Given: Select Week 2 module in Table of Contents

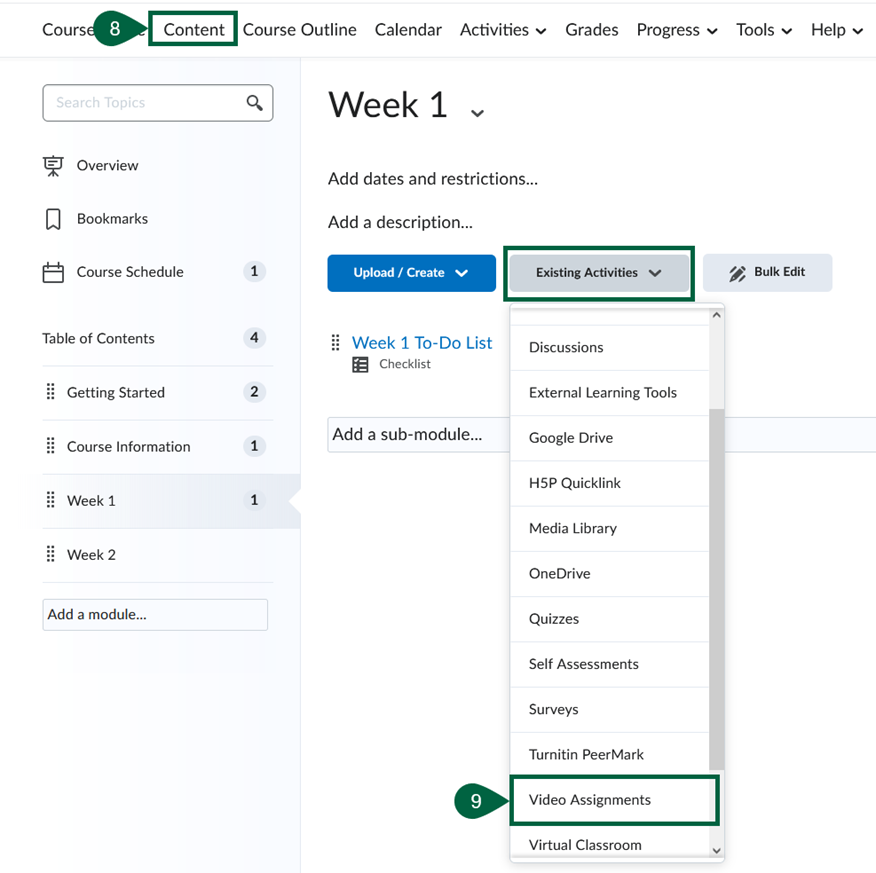Looking at the screenshot, I should [91, 555].
